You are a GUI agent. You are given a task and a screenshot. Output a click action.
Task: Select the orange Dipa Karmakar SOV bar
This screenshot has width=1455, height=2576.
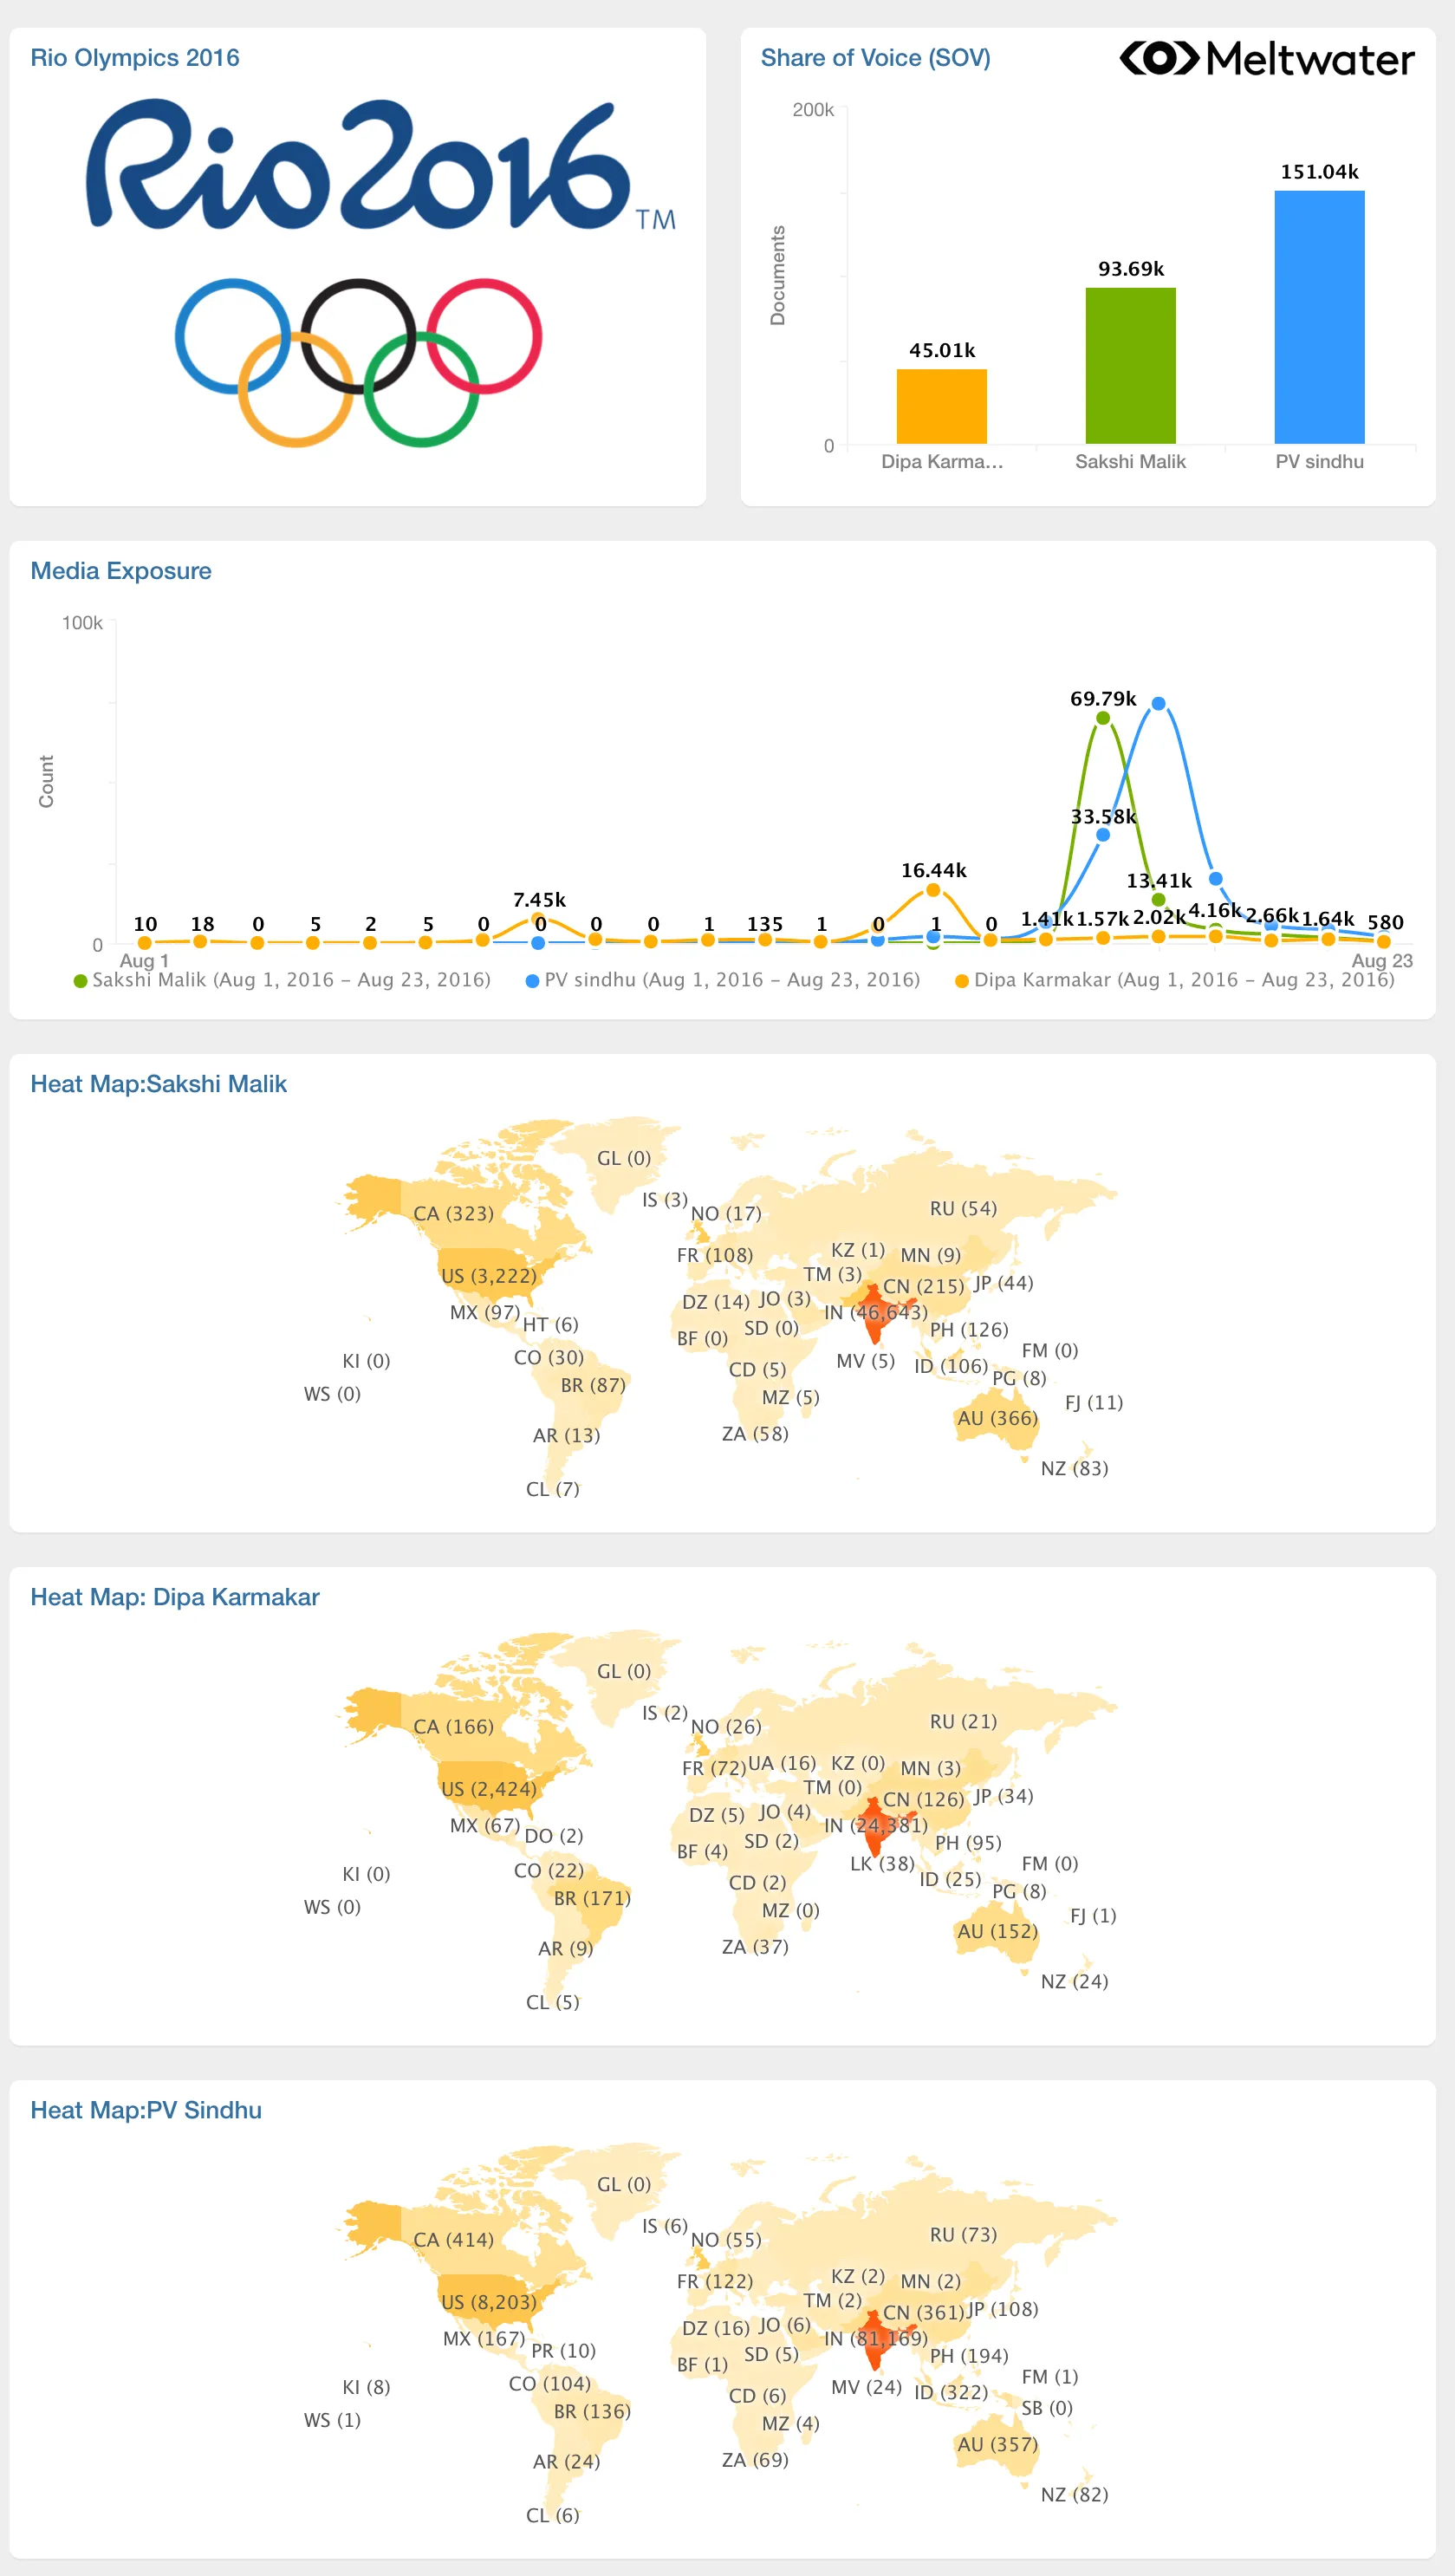(x=941, y=406)
